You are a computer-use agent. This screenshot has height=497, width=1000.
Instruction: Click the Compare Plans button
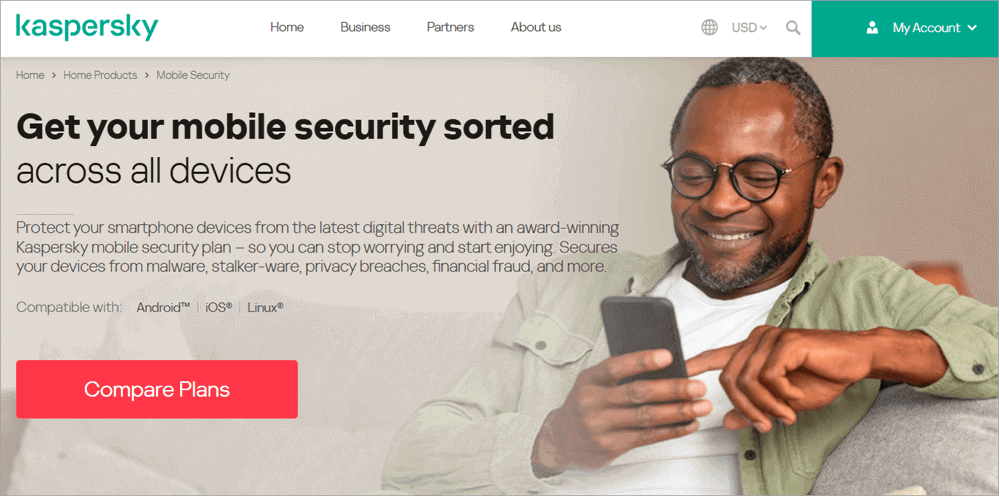pos(157,389)
